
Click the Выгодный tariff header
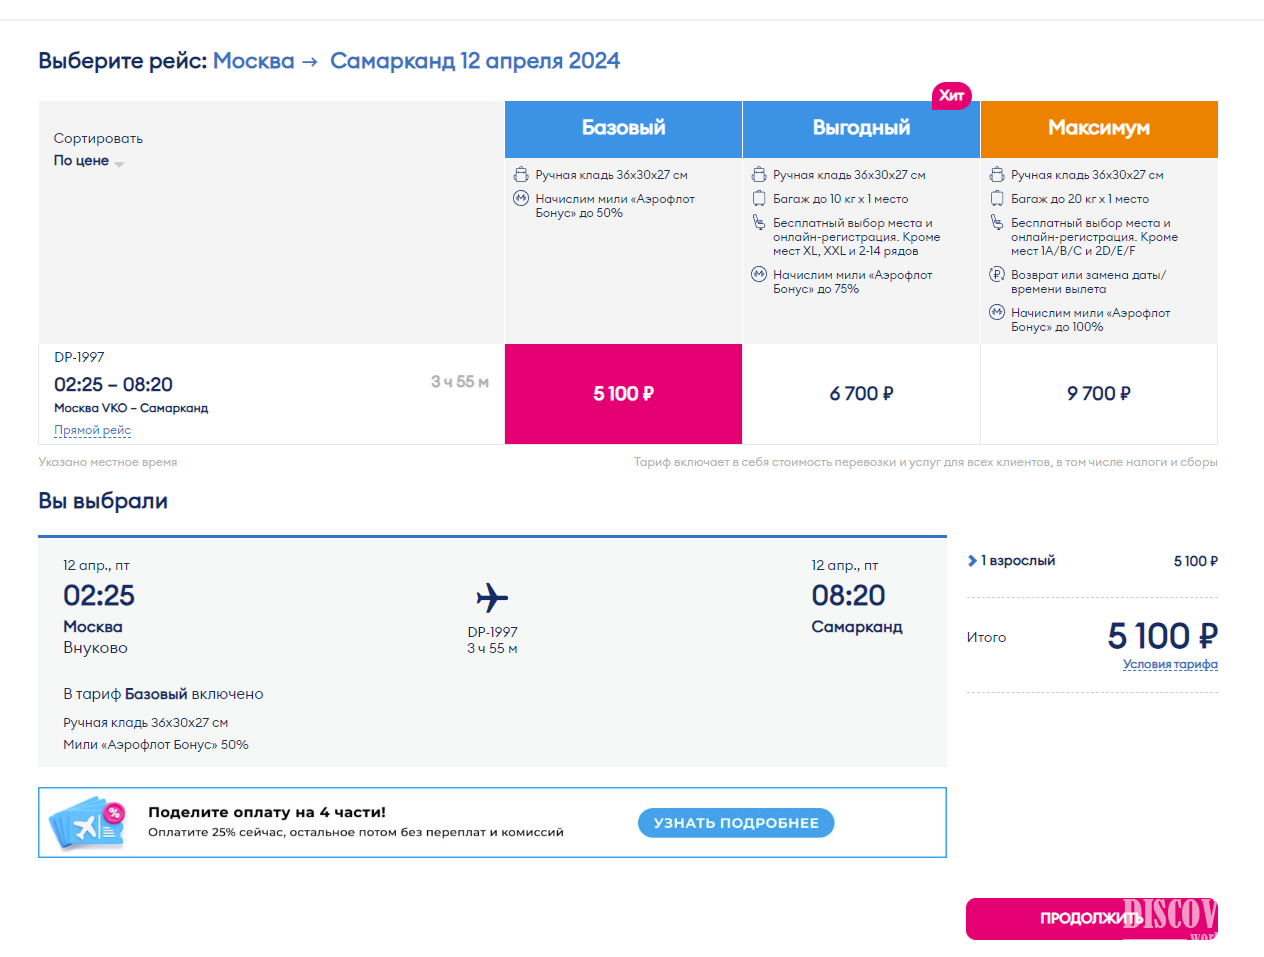tap(861, 129)
